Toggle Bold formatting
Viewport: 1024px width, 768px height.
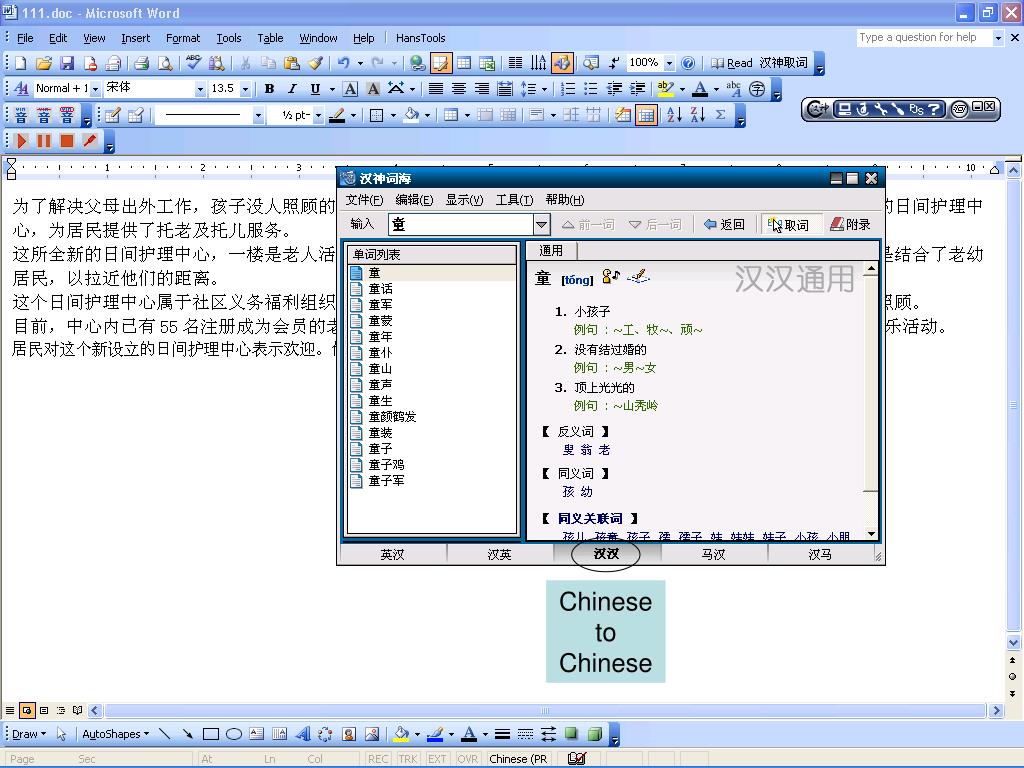[x=269, y=88]
